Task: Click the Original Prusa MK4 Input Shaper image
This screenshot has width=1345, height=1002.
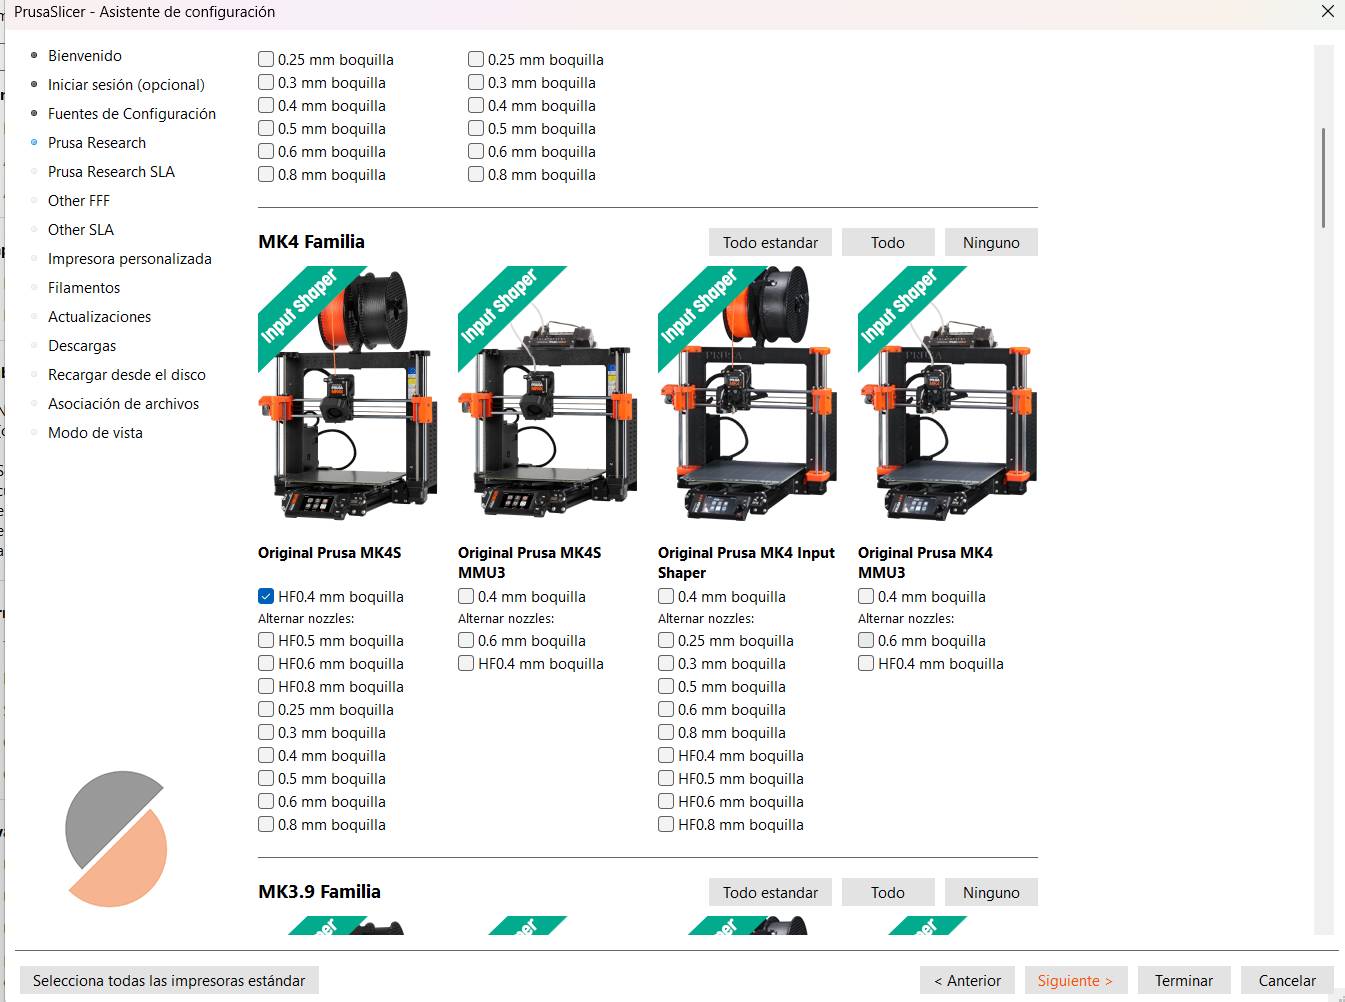Action: click(748, 393)
